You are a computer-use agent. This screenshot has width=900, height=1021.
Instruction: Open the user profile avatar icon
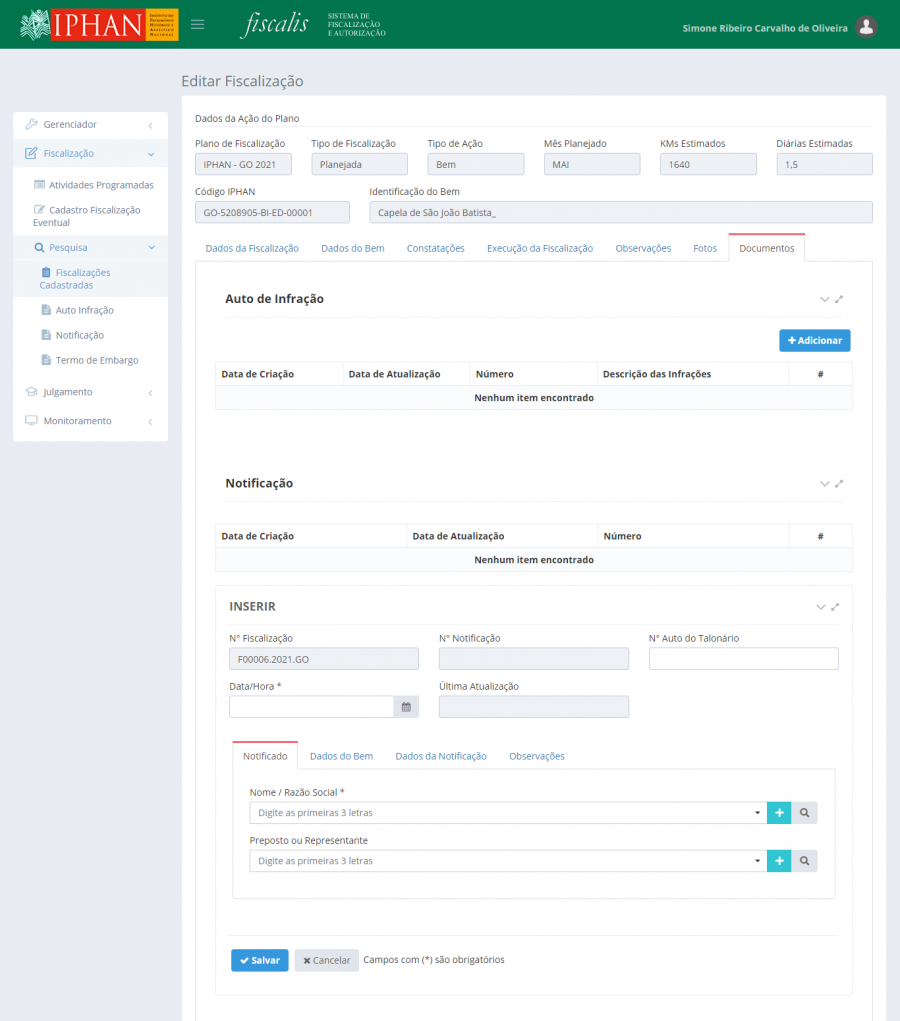(x=867, y=27)
